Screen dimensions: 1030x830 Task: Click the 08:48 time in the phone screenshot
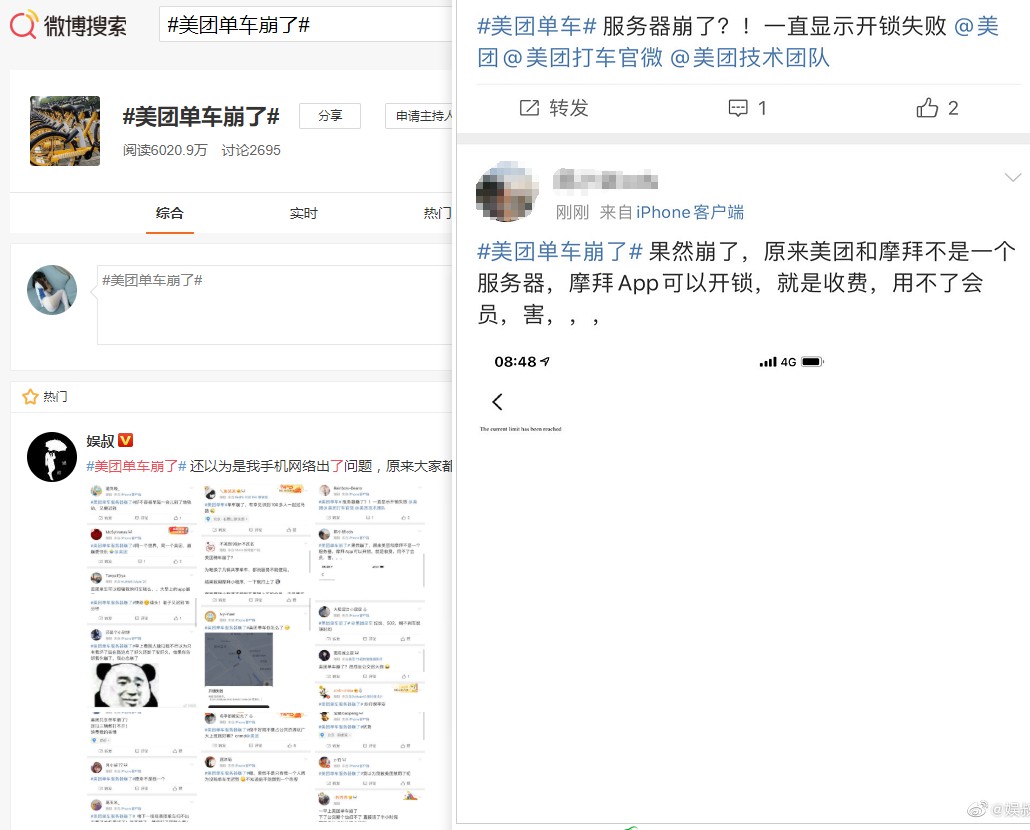pos(516,362)
